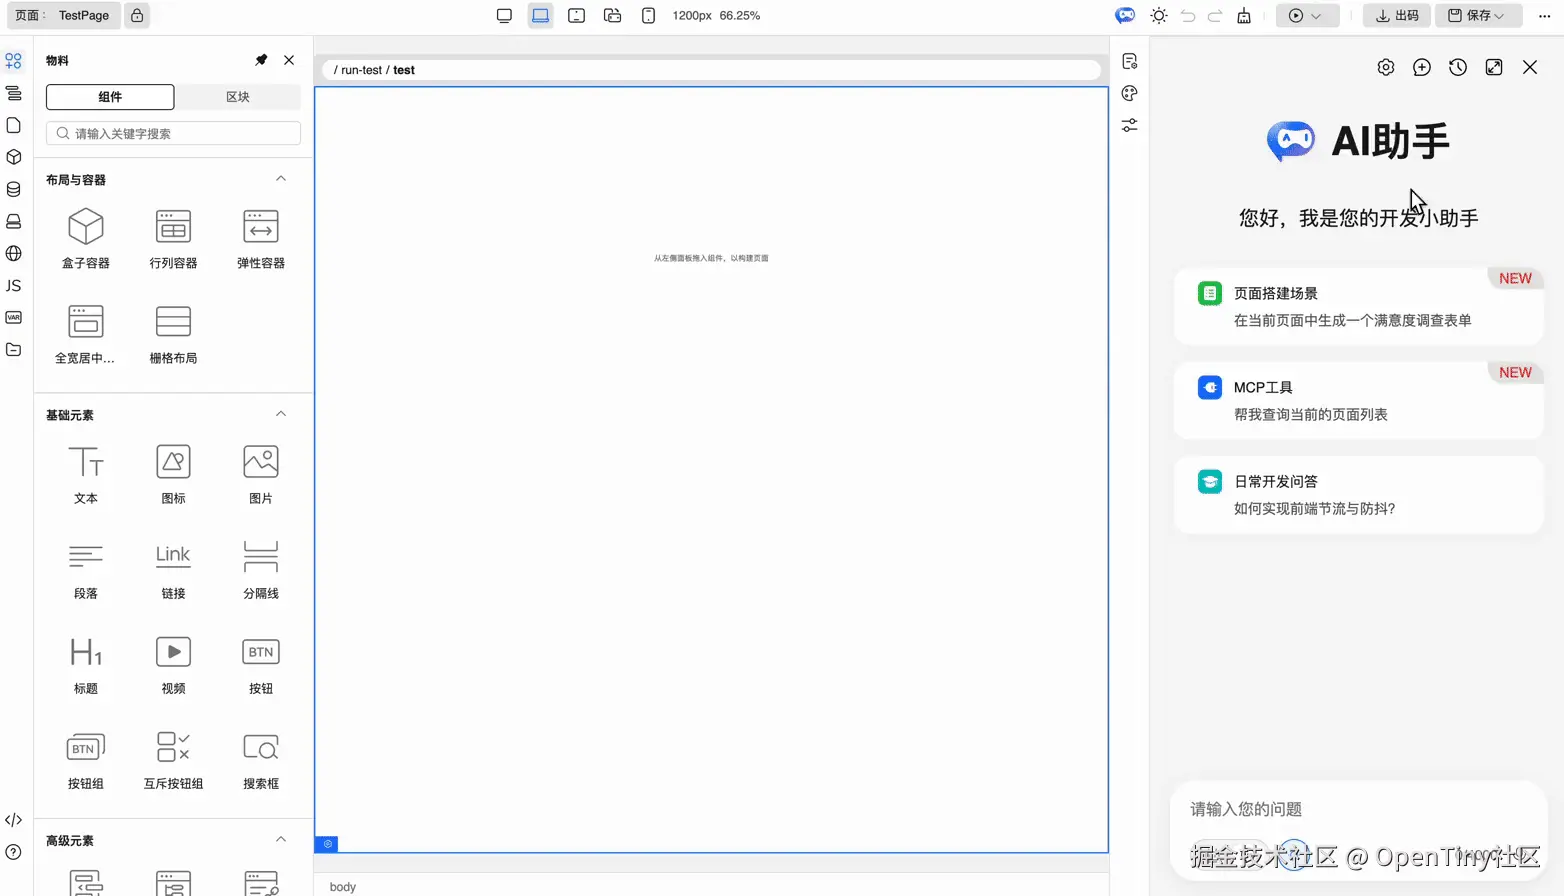
Task: Open AI assistant settings gear
Action: (1386, 67)
